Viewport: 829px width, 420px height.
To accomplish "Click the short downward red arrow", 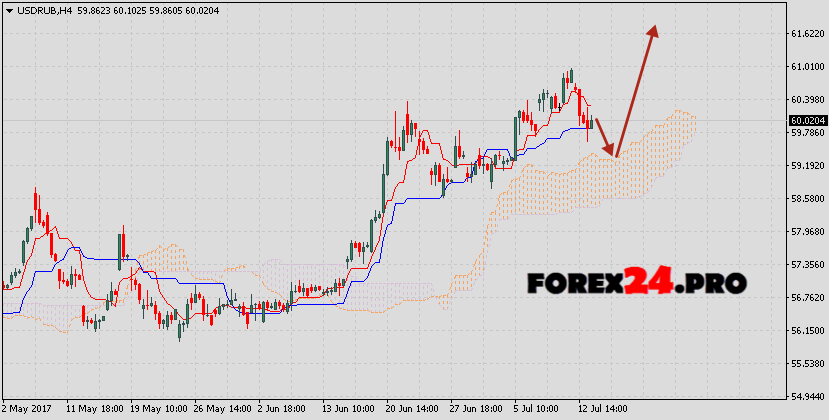I will pyautogui.click(x=605, y=137).
